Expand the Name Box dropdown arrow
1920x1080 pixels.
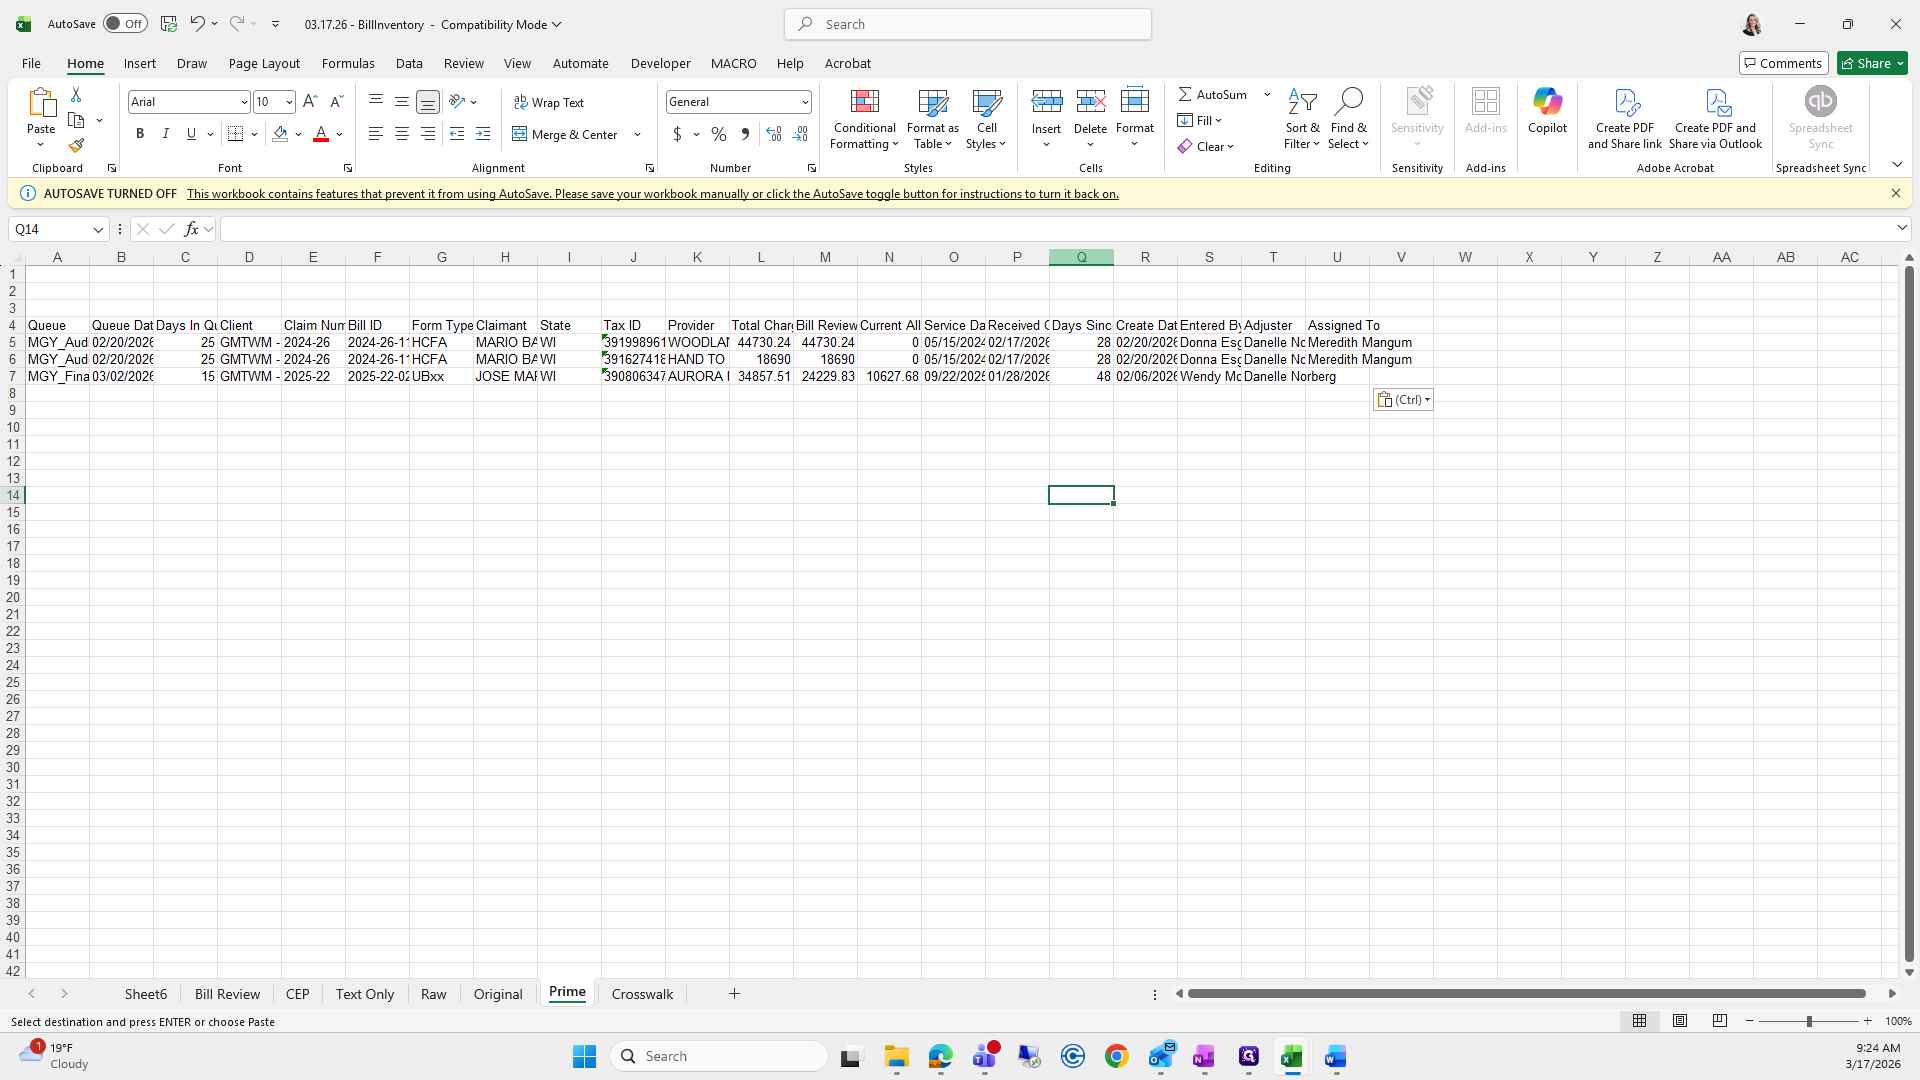(98, 230)
